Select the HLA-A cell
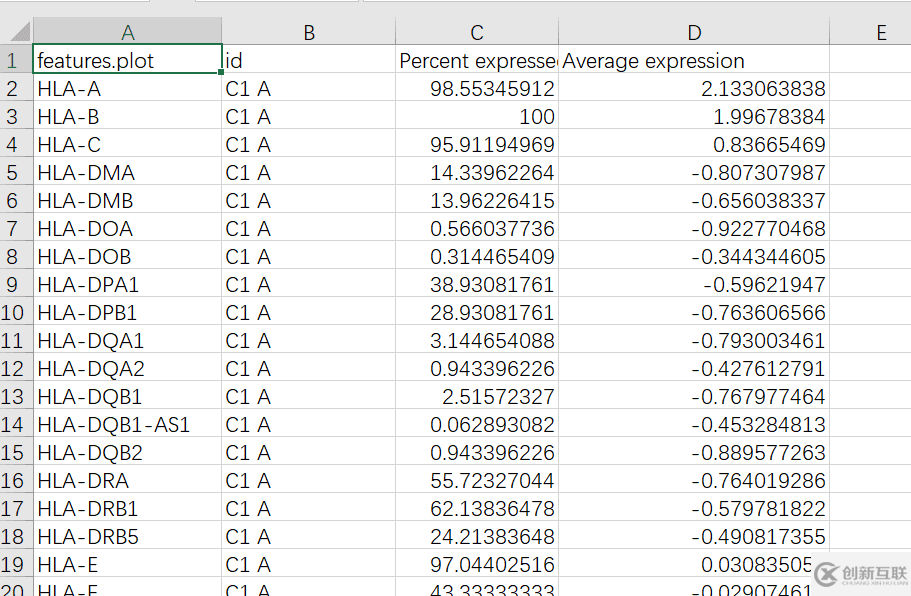This screenshot has height=596, width=911. (x=128, y=89)
